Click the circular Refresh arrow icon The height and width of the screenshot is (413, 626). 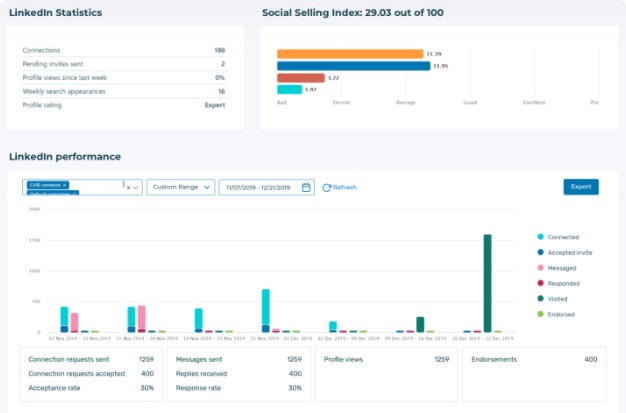(x=327, y=187)
